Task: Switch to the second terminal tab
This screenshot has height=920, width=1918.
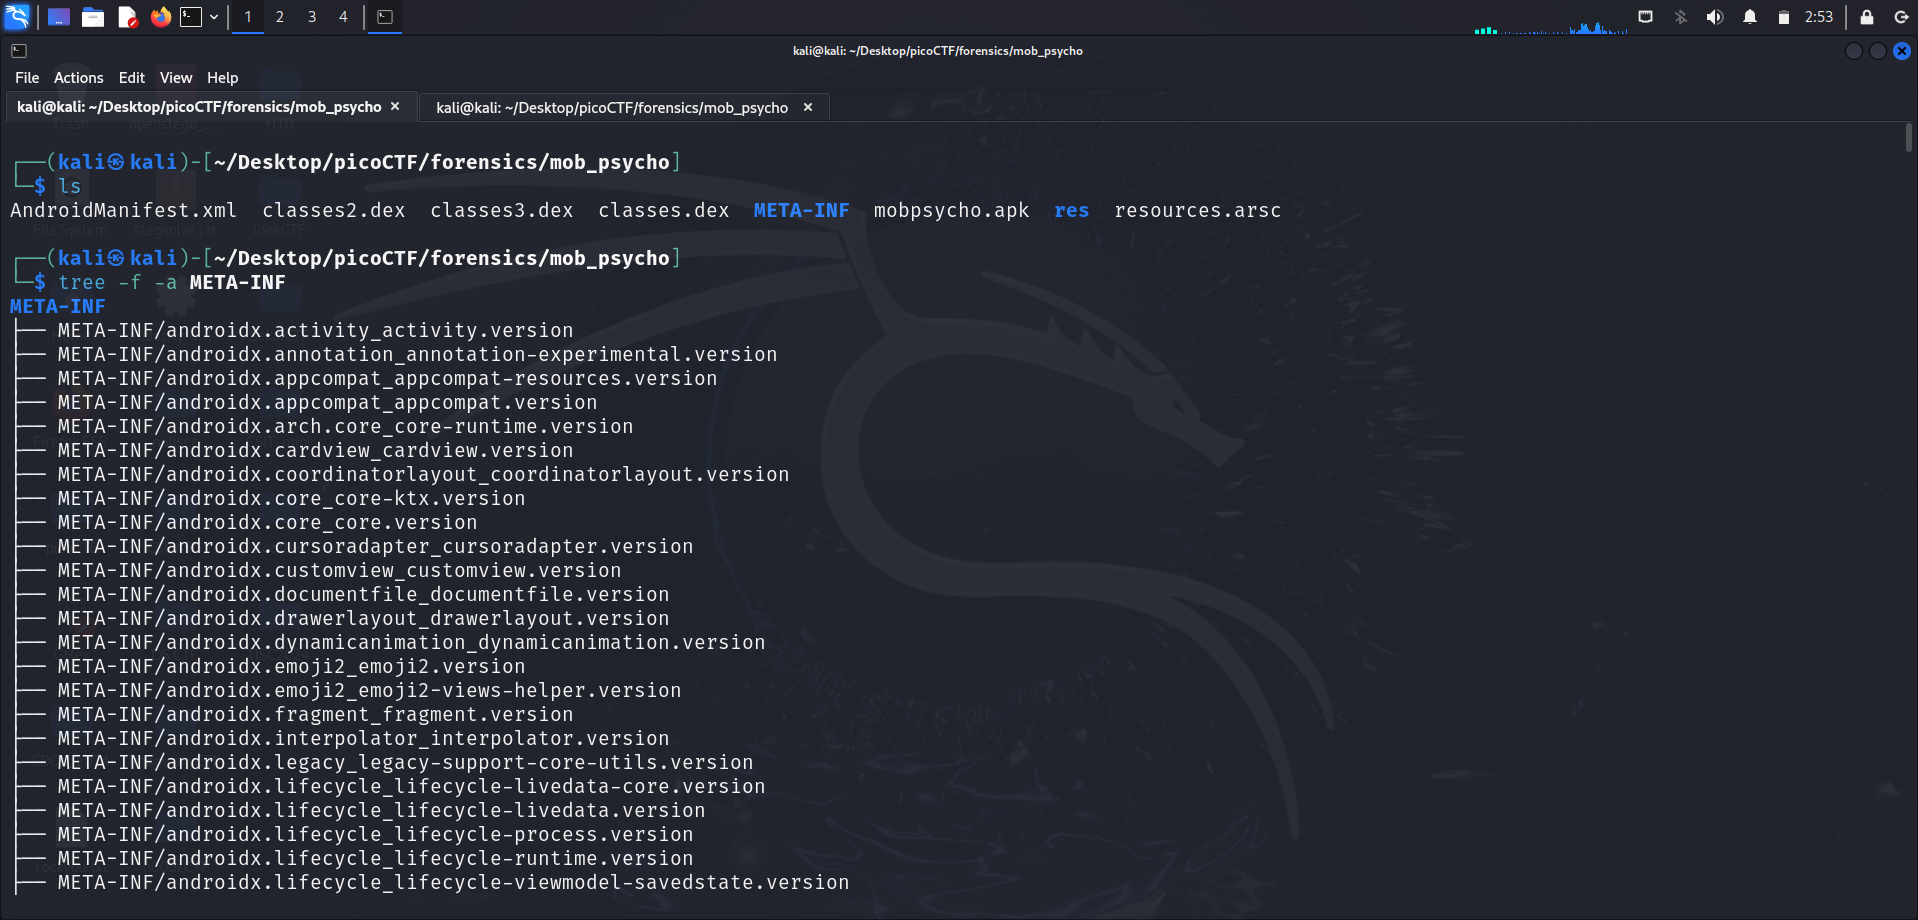Action: pyautogui.click(x=612, y=107)
